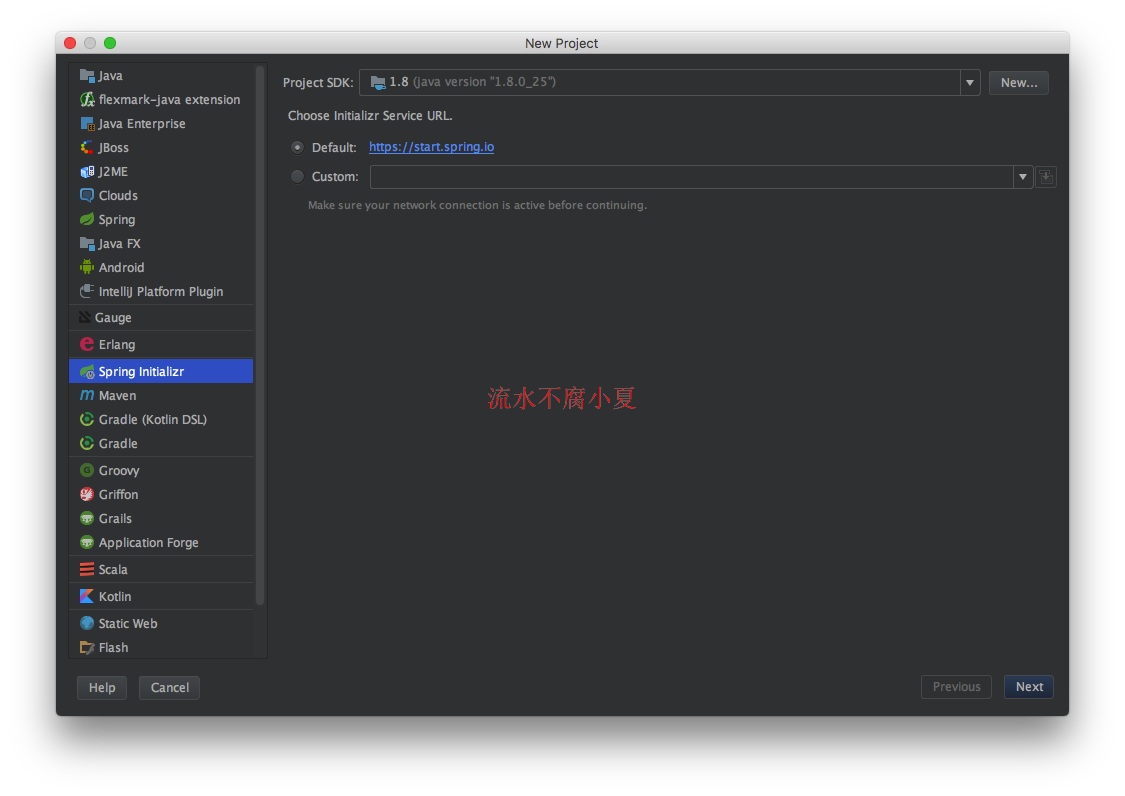
Task: Click the Java FX folder icon
Action: (x=87, y=243)
